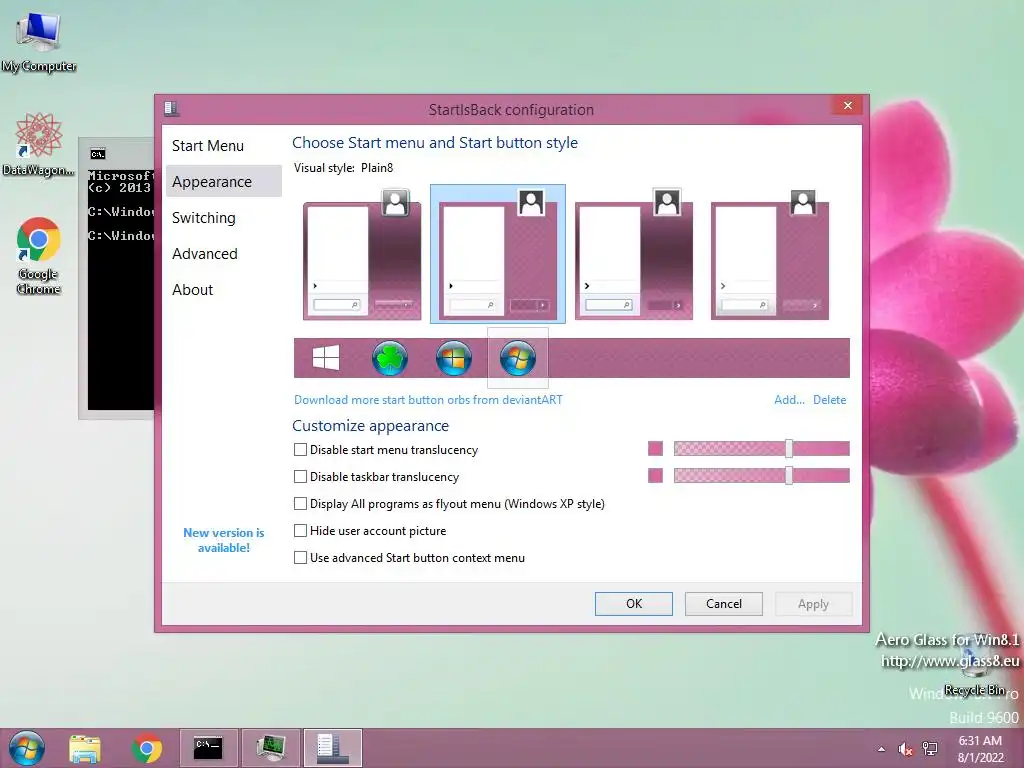This screenshot has width=1024, height=768.
Task: Open the network tray icon
Action: [x=930, y=749]
